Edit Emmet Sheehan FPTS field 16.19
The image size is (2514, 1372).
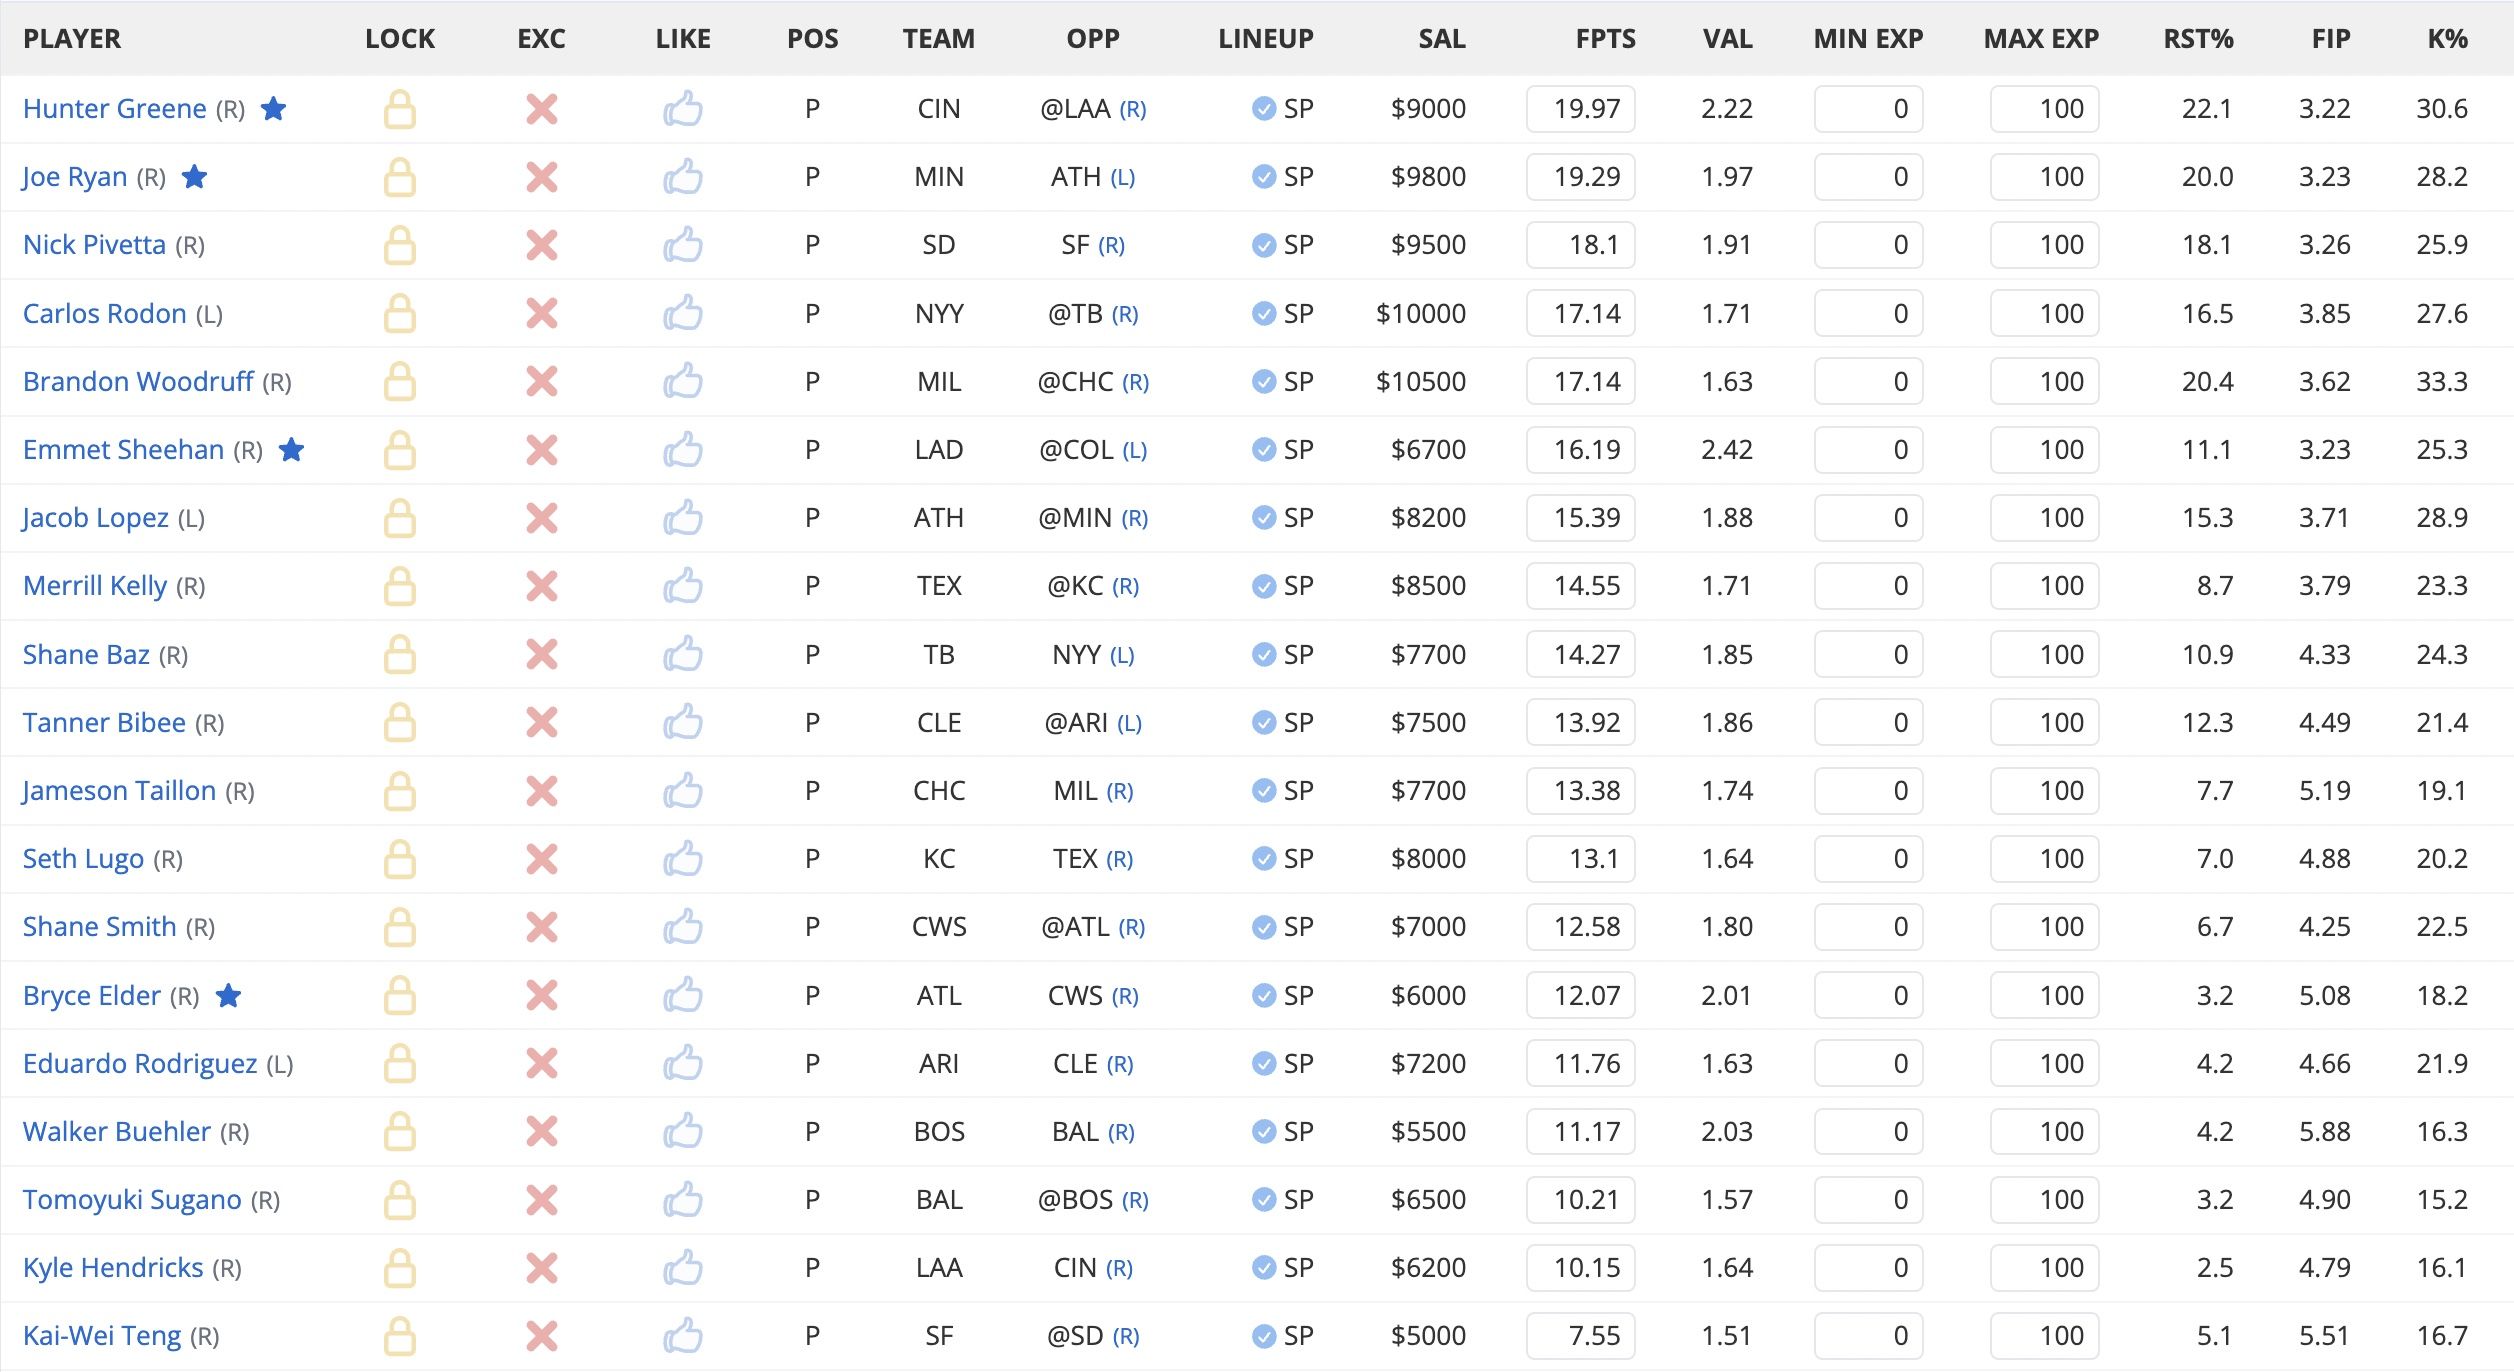tap(1581, 450)
